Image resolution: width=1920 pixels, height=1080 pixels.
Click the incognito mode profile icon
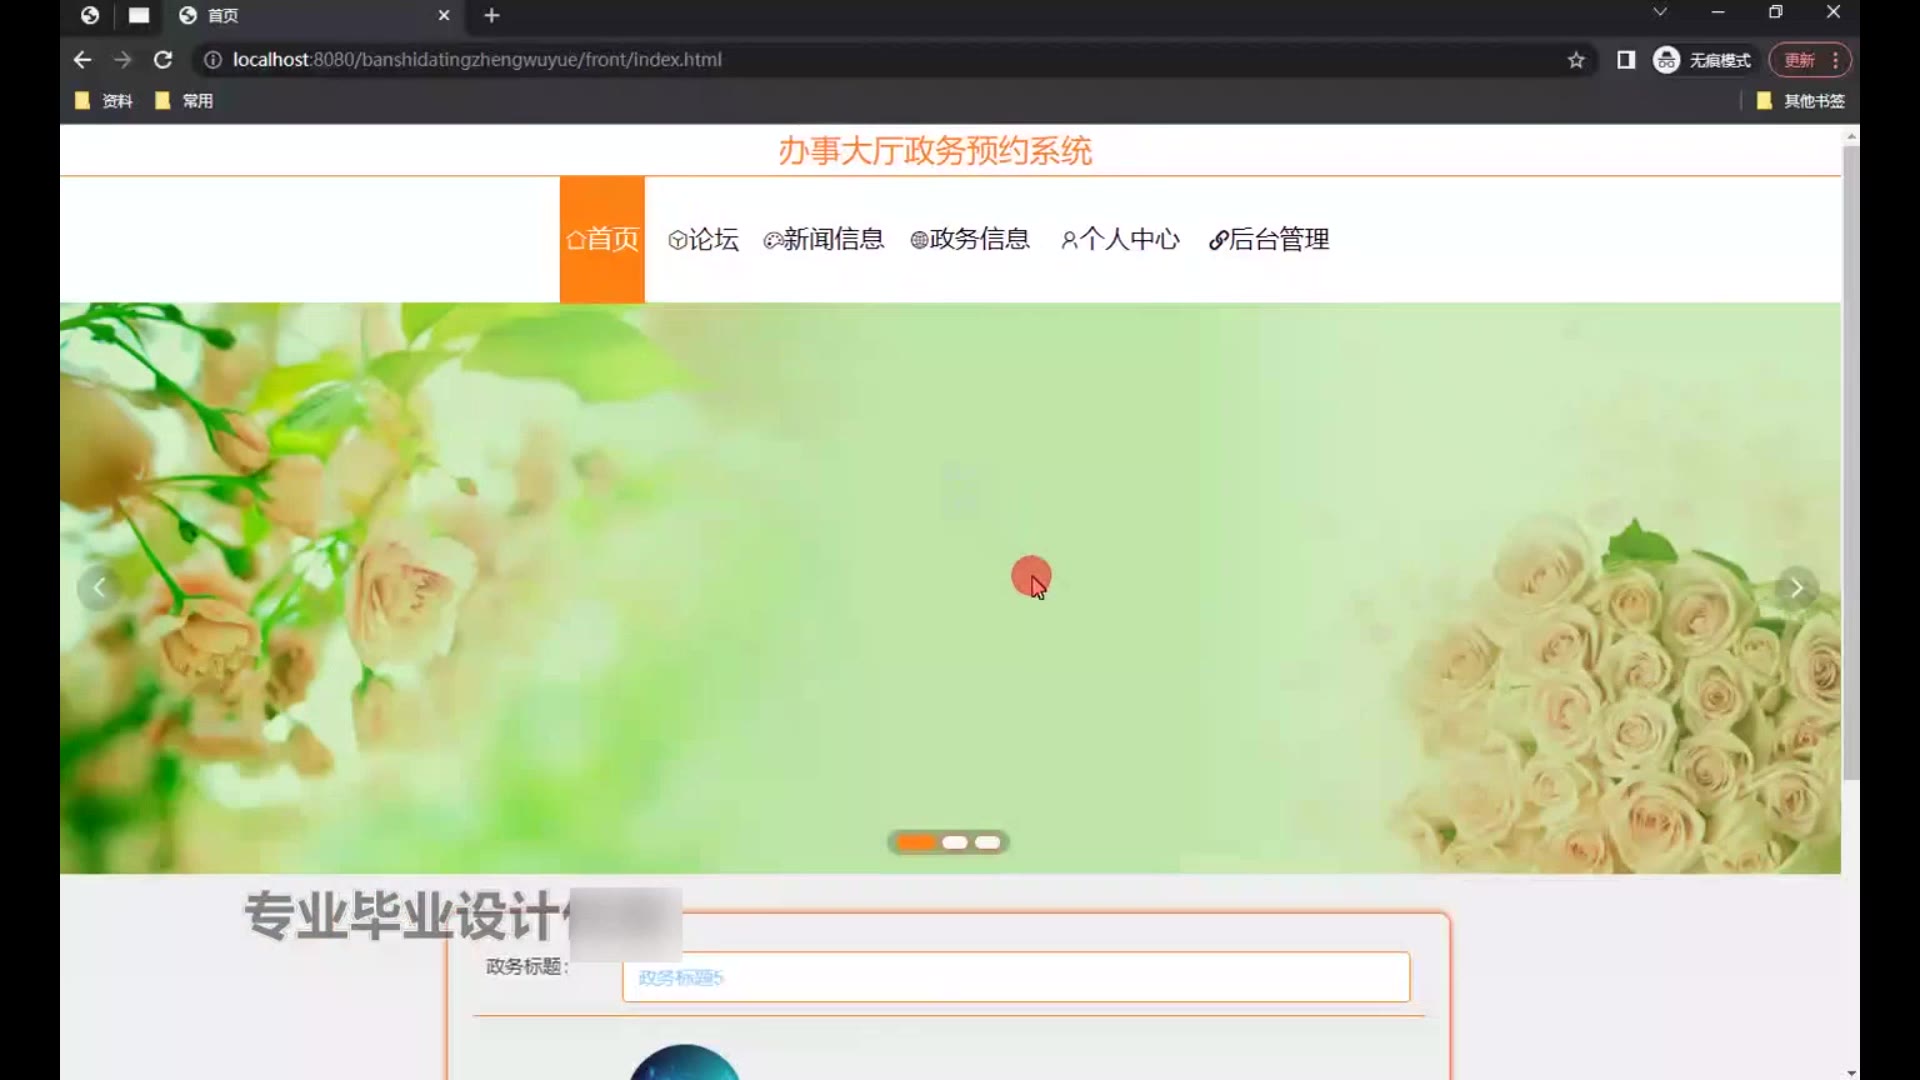(1666, 60)
